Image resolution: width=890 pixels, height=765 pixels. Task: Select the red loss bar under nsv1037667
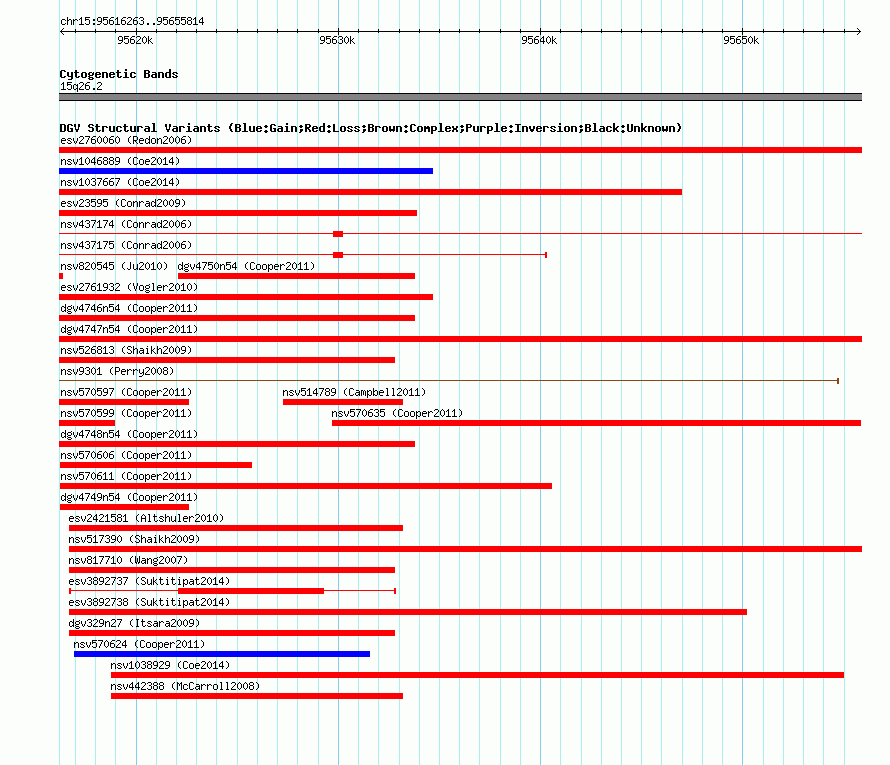click(370, 192)
